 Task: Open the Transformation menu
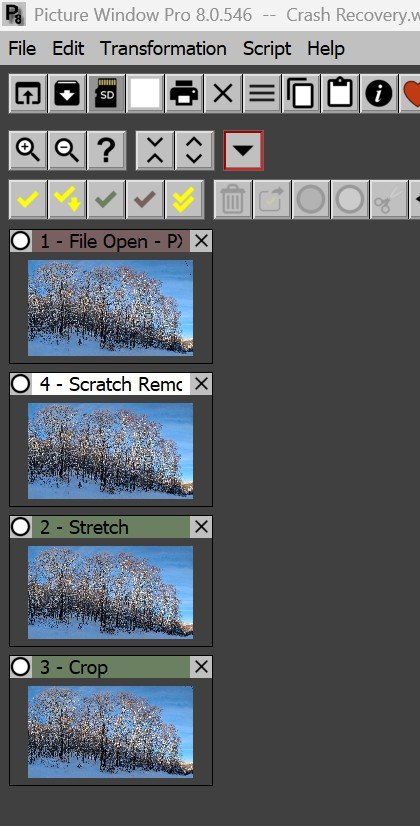coord(163,48)
